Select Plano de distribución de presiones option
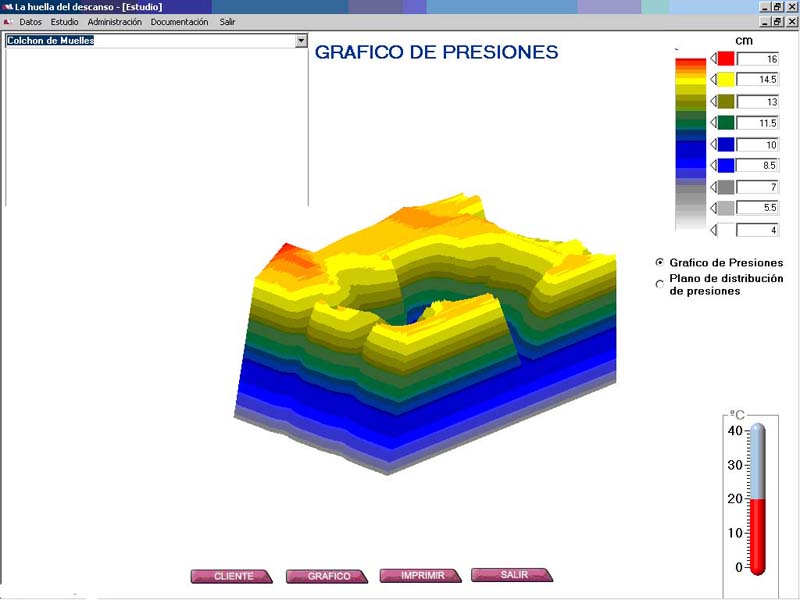The image size is (800, 600). pyautogui.click(x=659, y=284)
